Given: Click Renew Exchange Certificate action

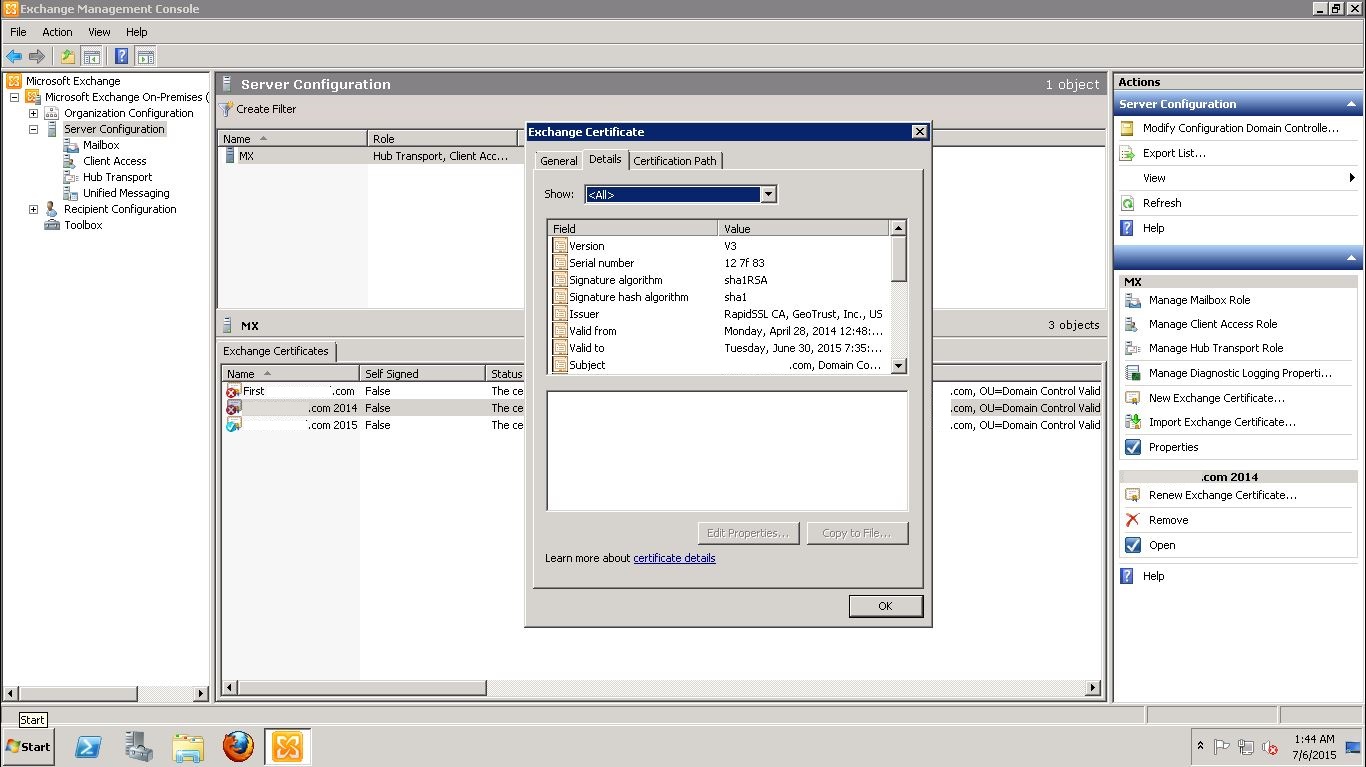Looking at the screenshot, I should point(1222,495).
